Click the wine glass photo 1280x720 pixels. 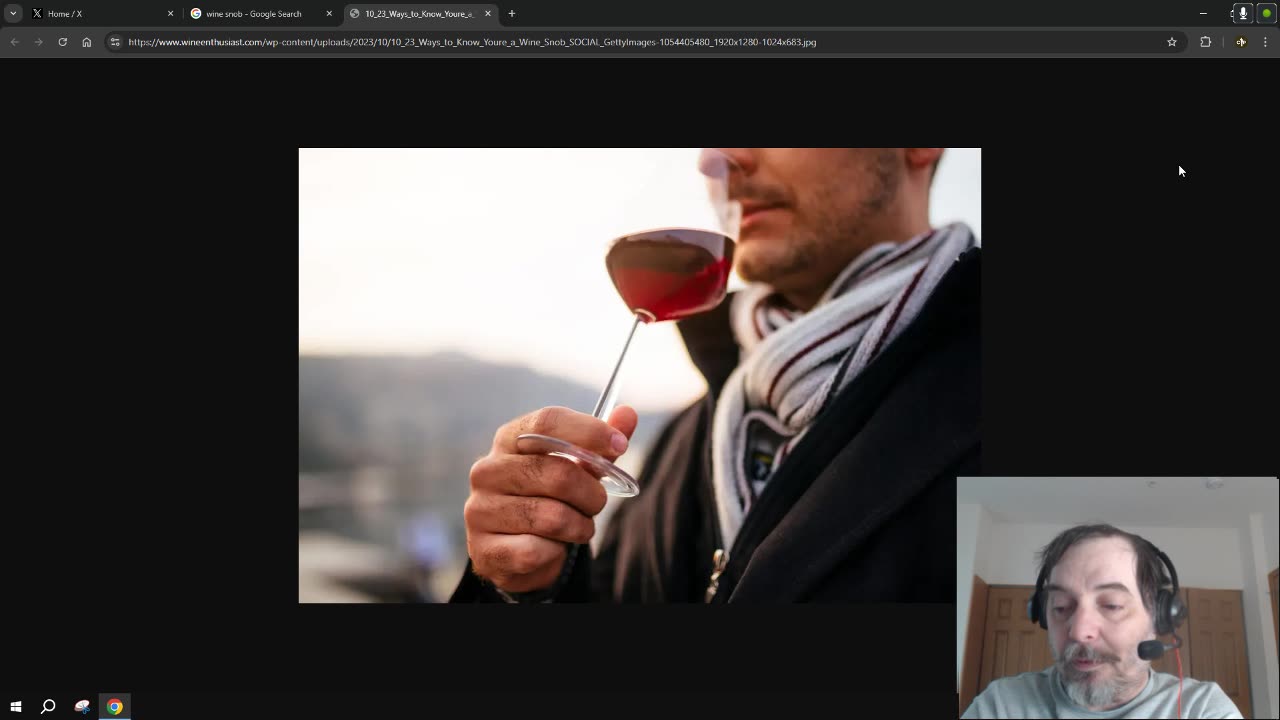pyautogui.click(x=640, y=375)
